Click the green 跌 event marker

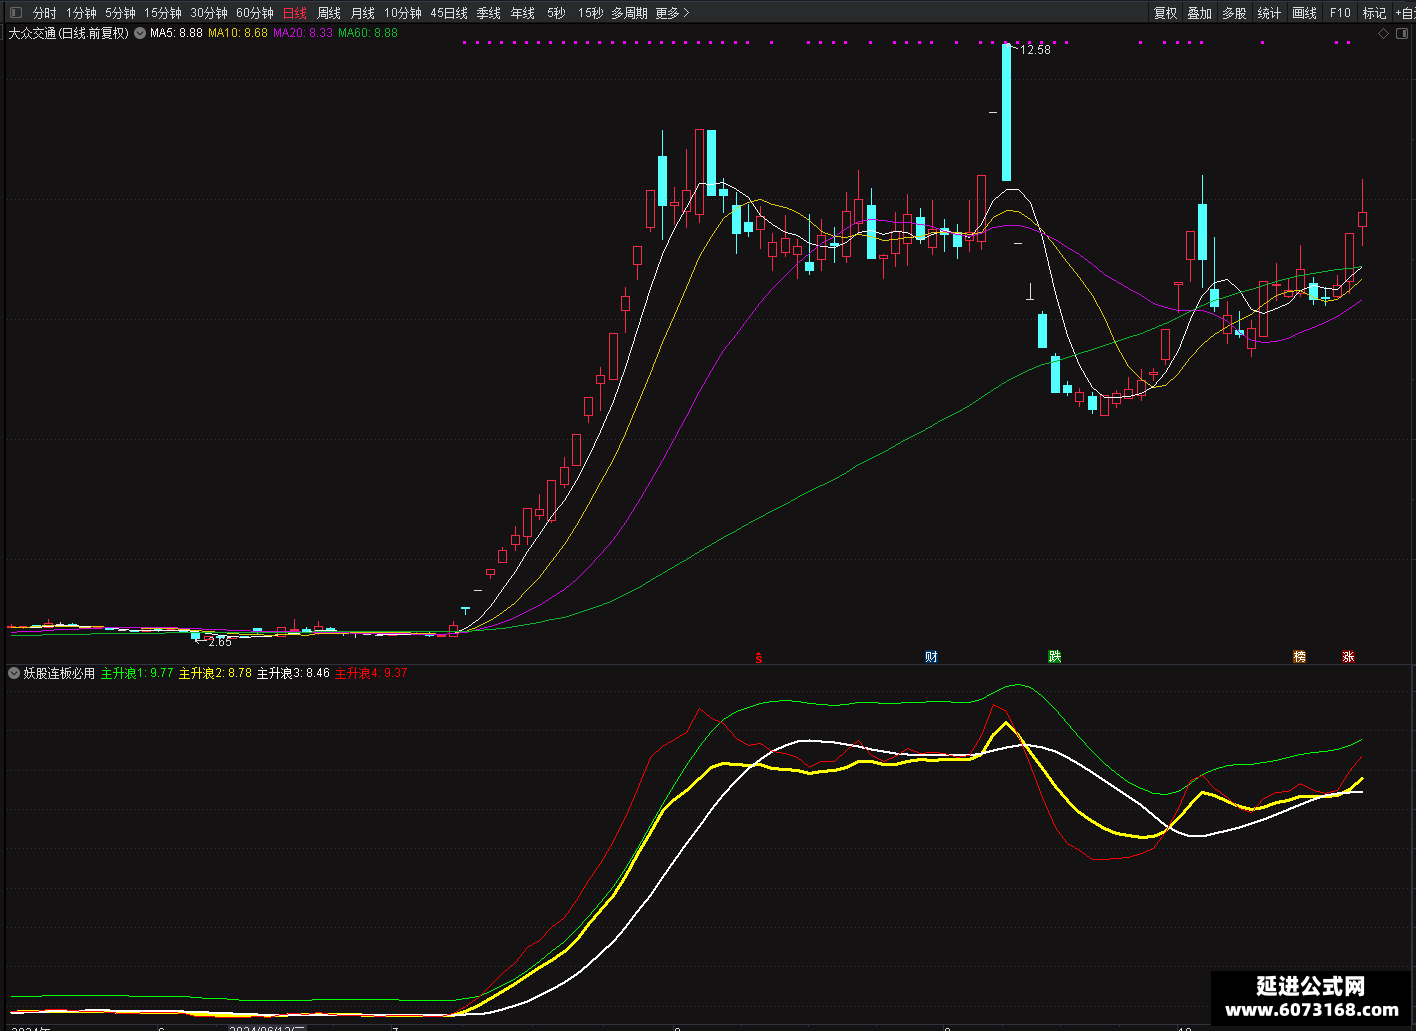[1054, 657]
